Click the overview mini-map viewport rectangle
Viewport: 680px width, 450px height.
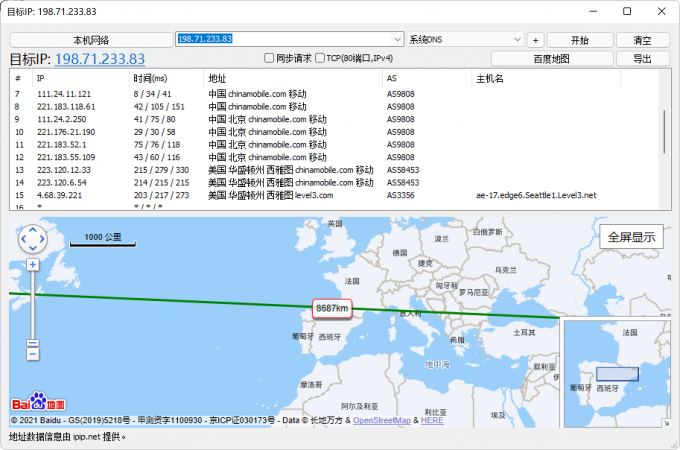tap(617, 374)
